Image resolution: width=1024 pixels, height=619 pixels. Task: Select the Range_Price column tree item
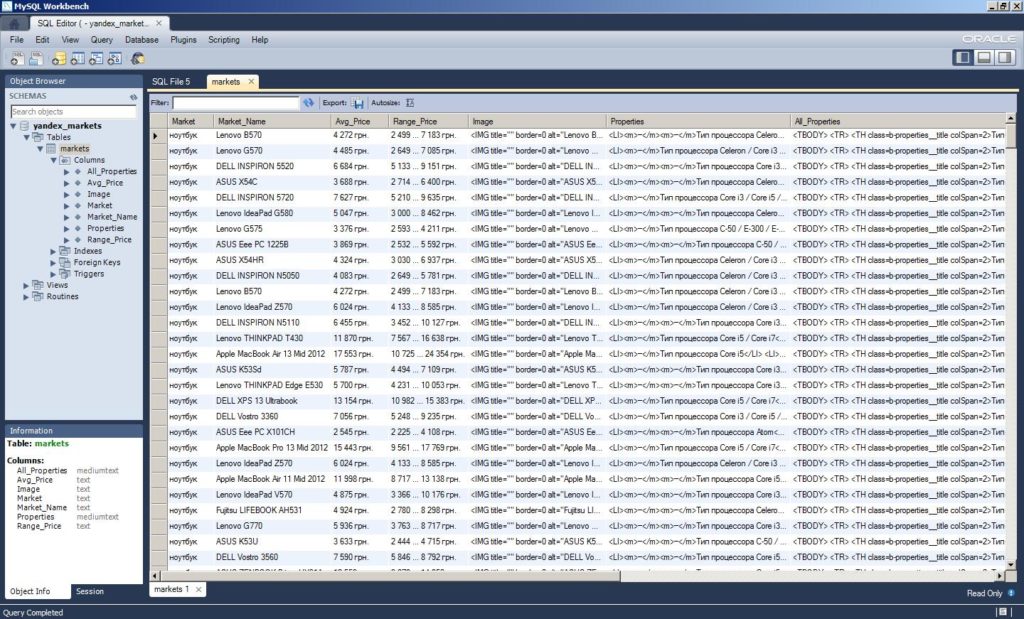point(109,240)
